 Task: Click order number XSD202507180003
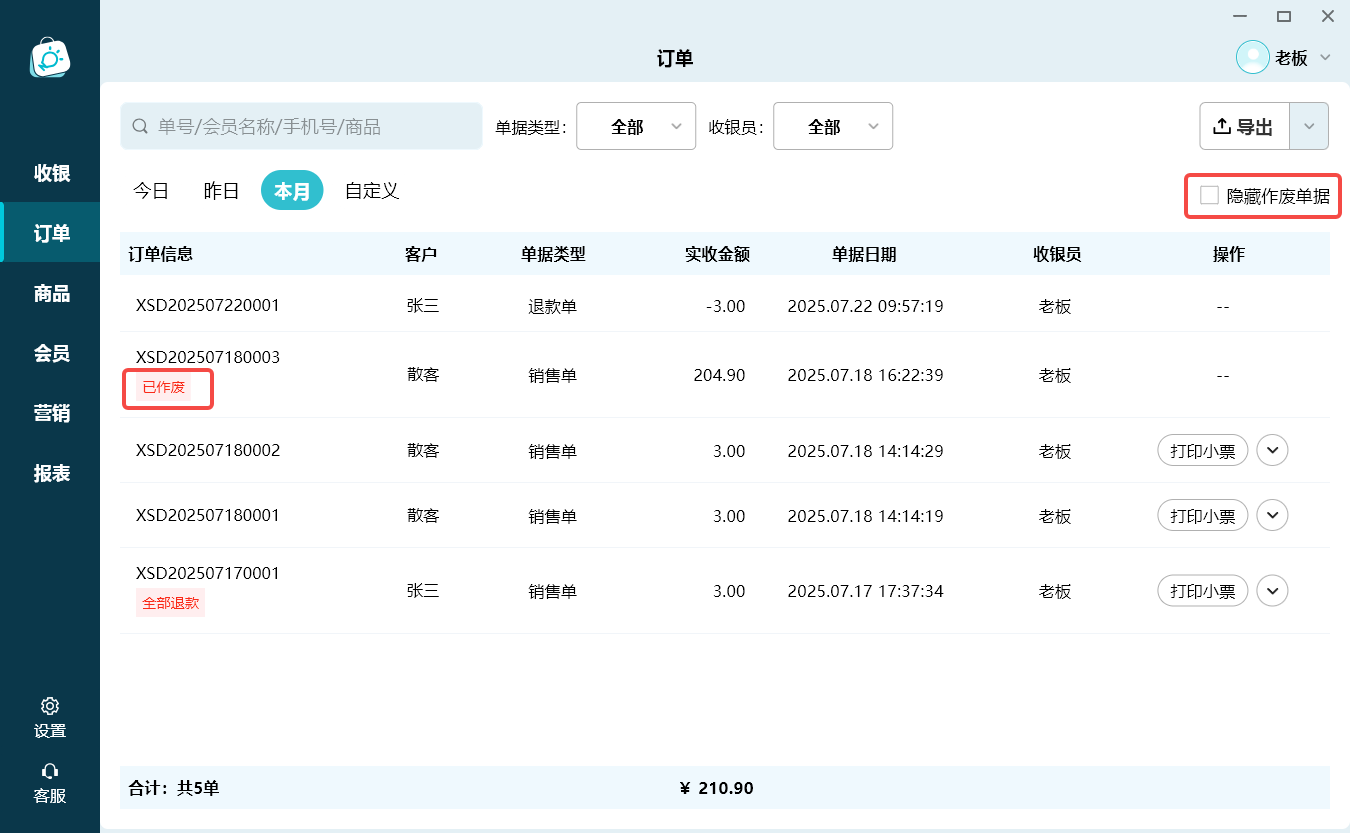tap(208, 357)
